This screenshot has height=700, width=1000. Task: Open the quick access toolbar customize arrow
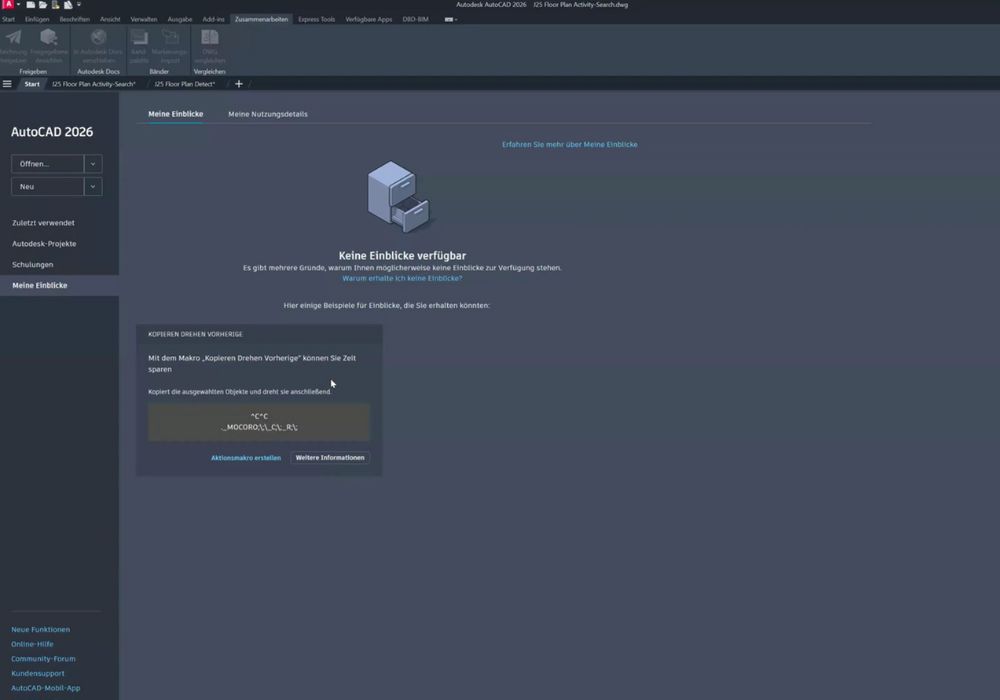pos(79,5)
